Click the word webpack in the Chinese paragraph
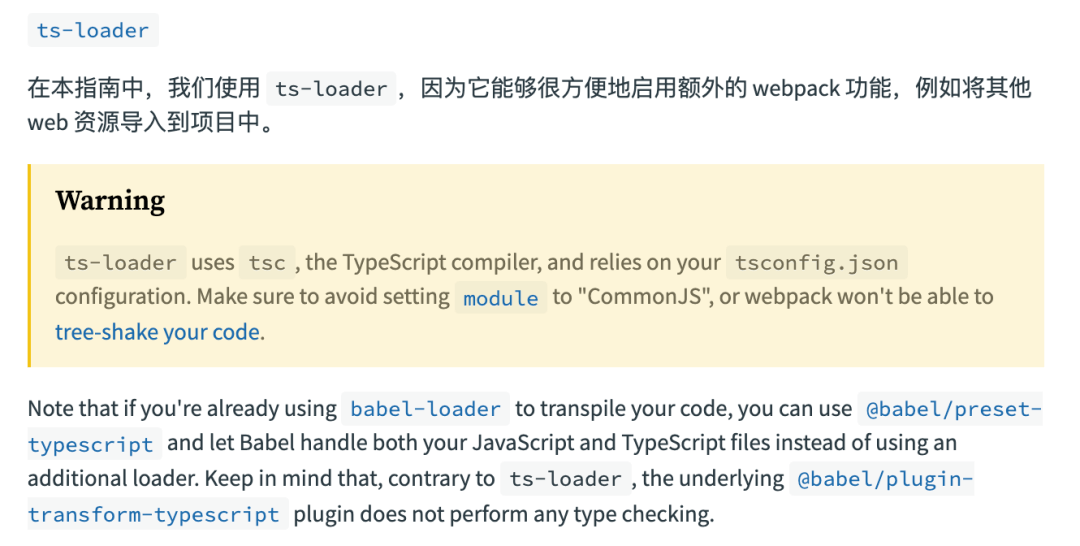The height and width of the screenshot is (546, 1080). [x=795, y=88]
